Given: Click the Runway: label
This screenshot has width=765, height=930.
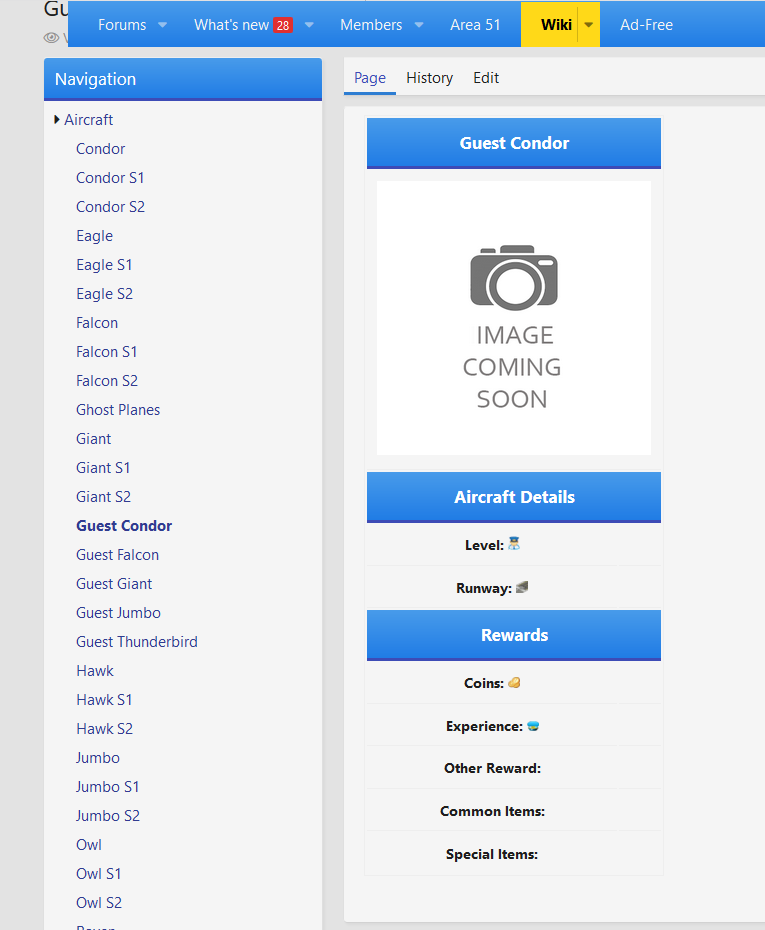Looking at the screenshot, I should (x=484, y=588).
